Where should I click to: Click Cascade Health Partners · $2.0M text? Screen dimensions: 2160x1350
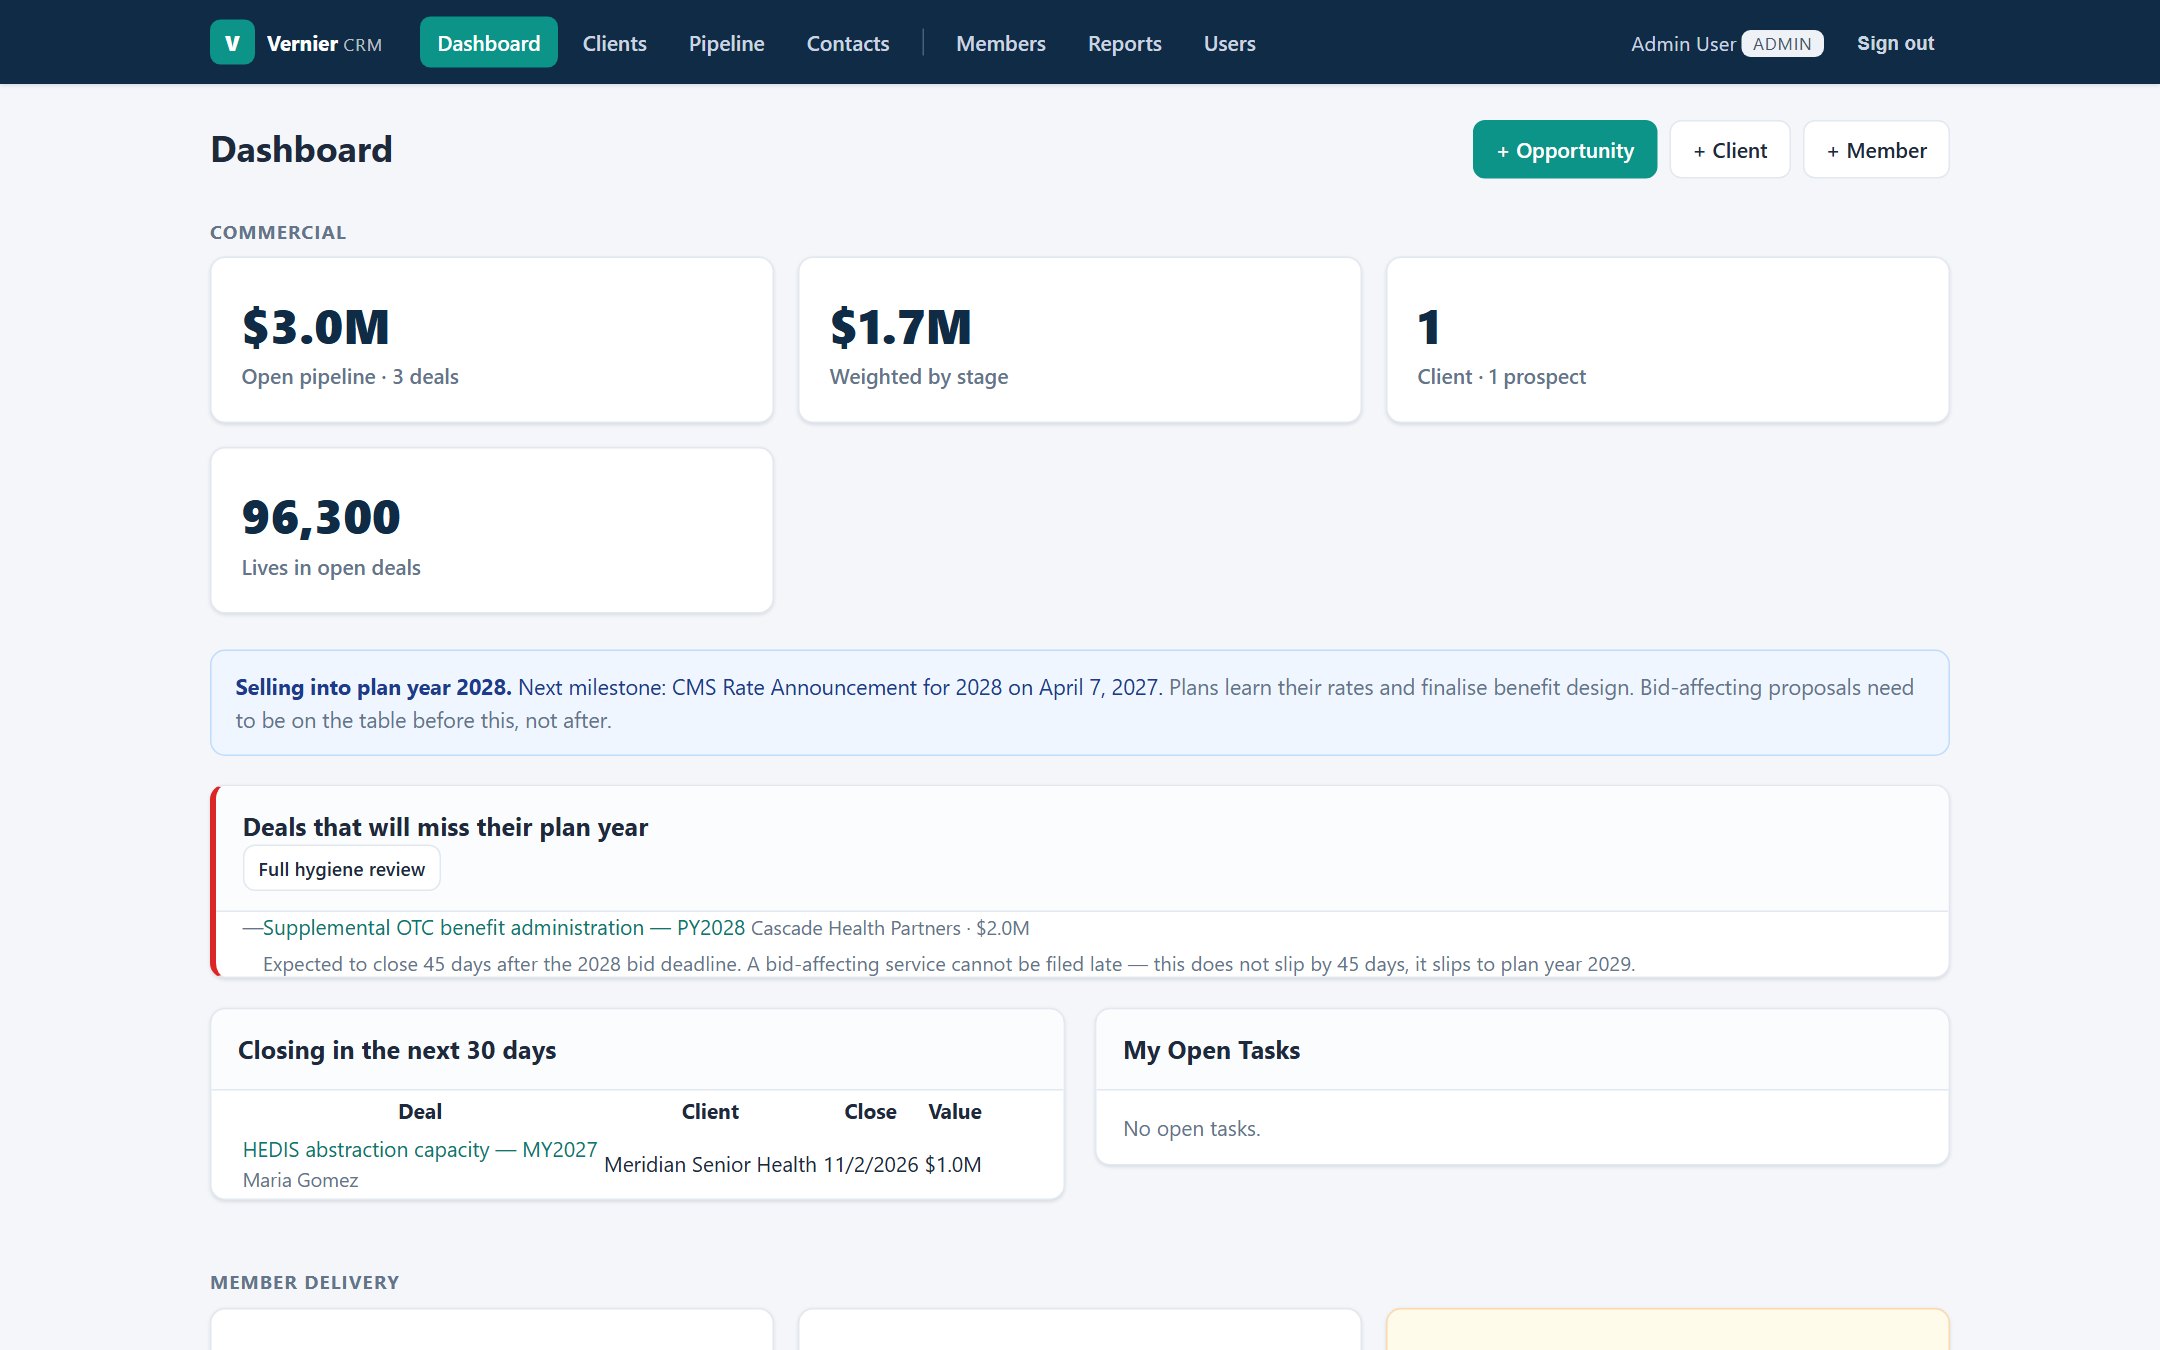(x=890, y=928)
